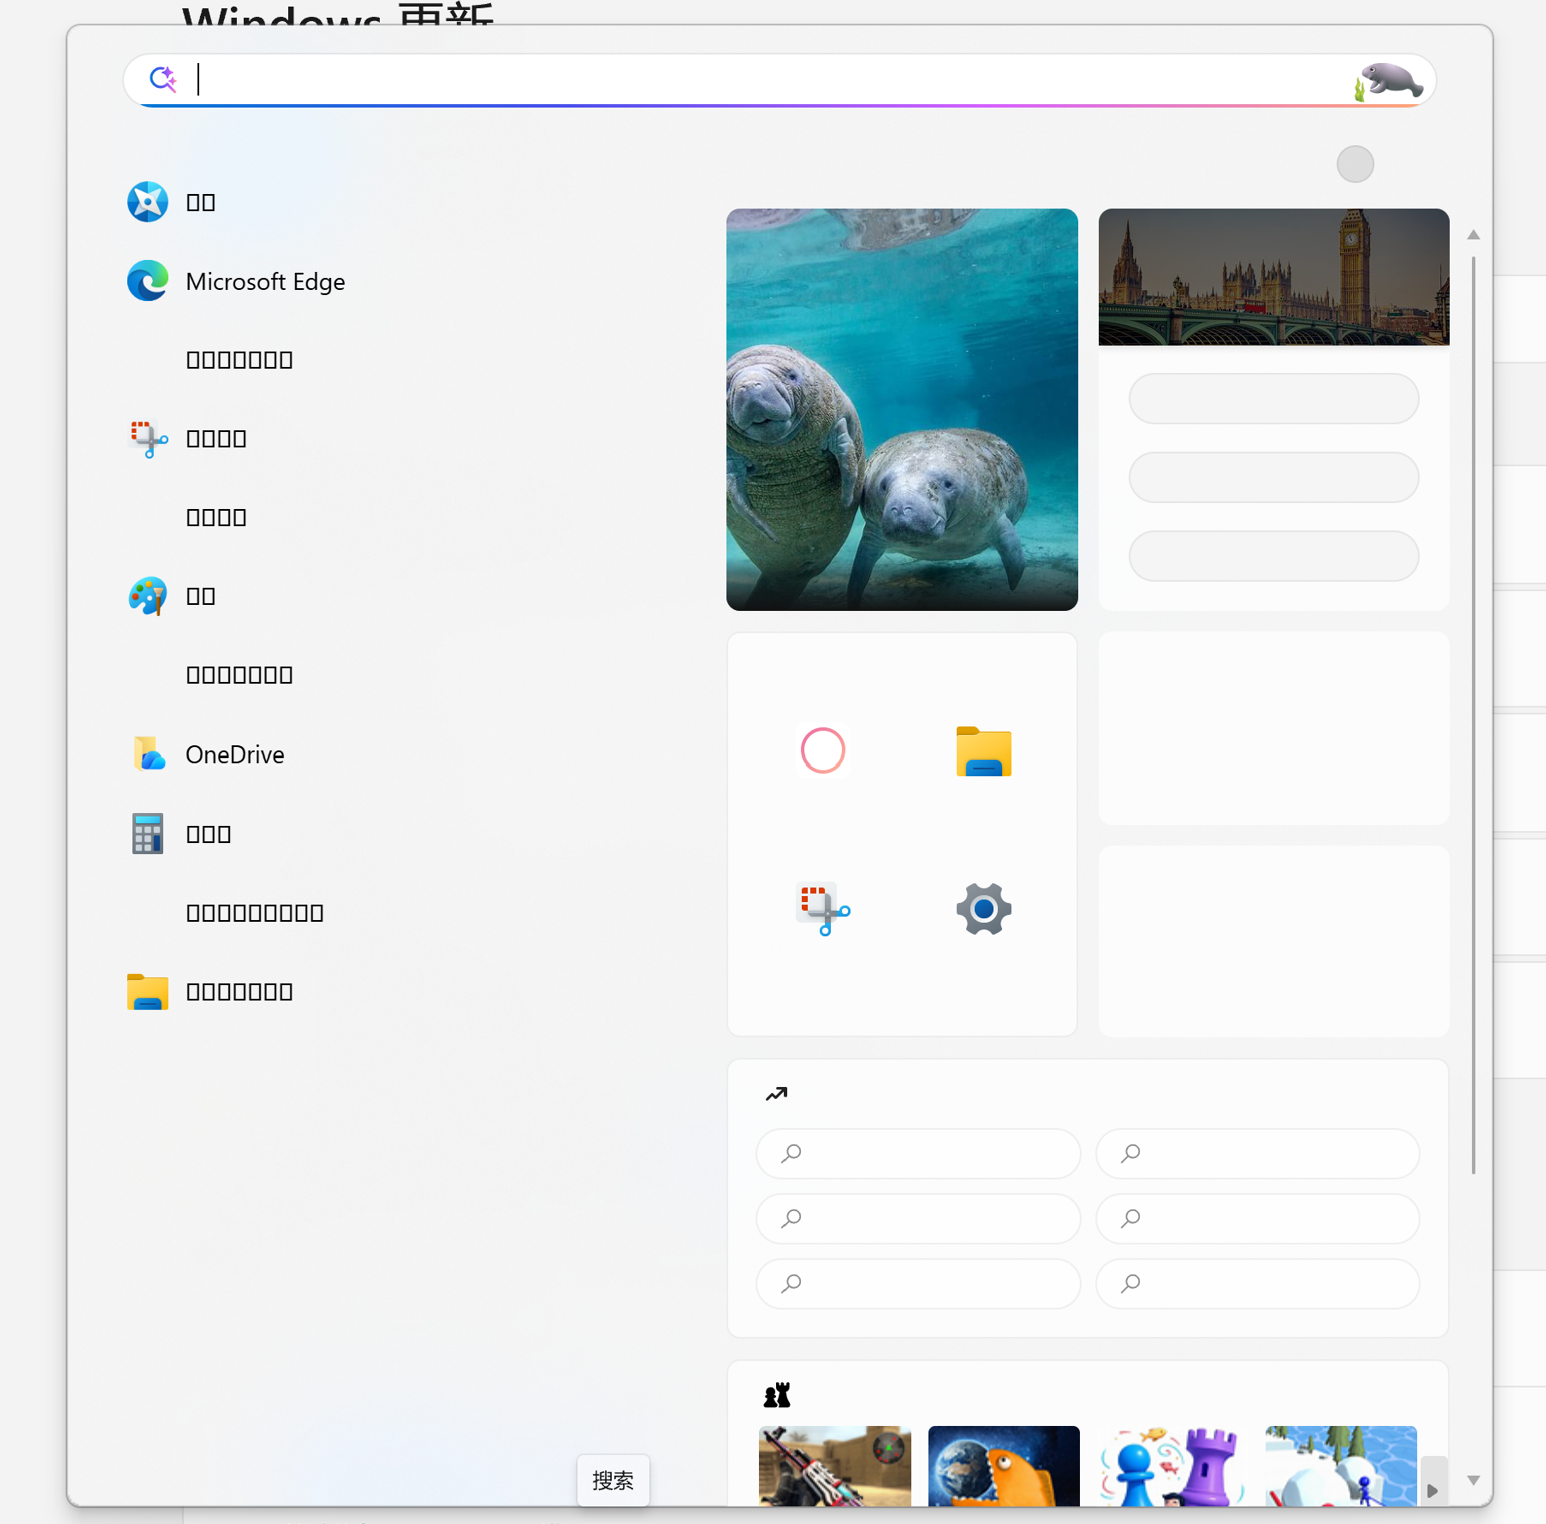The image size is (1546, 1524).
Task: Open the snowy igloo game thumbnail
Action: 1341,1465
